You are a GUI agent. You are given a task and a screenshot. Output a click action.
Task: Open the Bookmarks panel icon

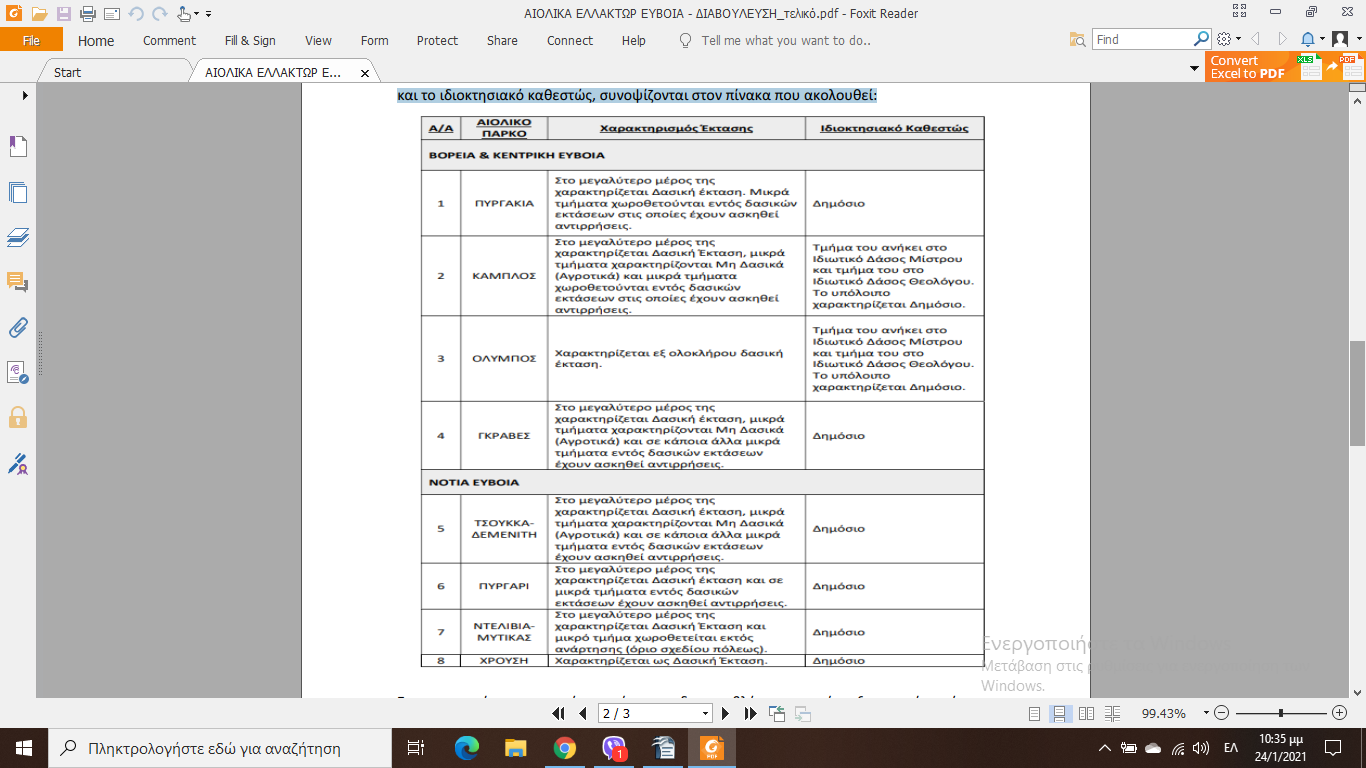18,147
